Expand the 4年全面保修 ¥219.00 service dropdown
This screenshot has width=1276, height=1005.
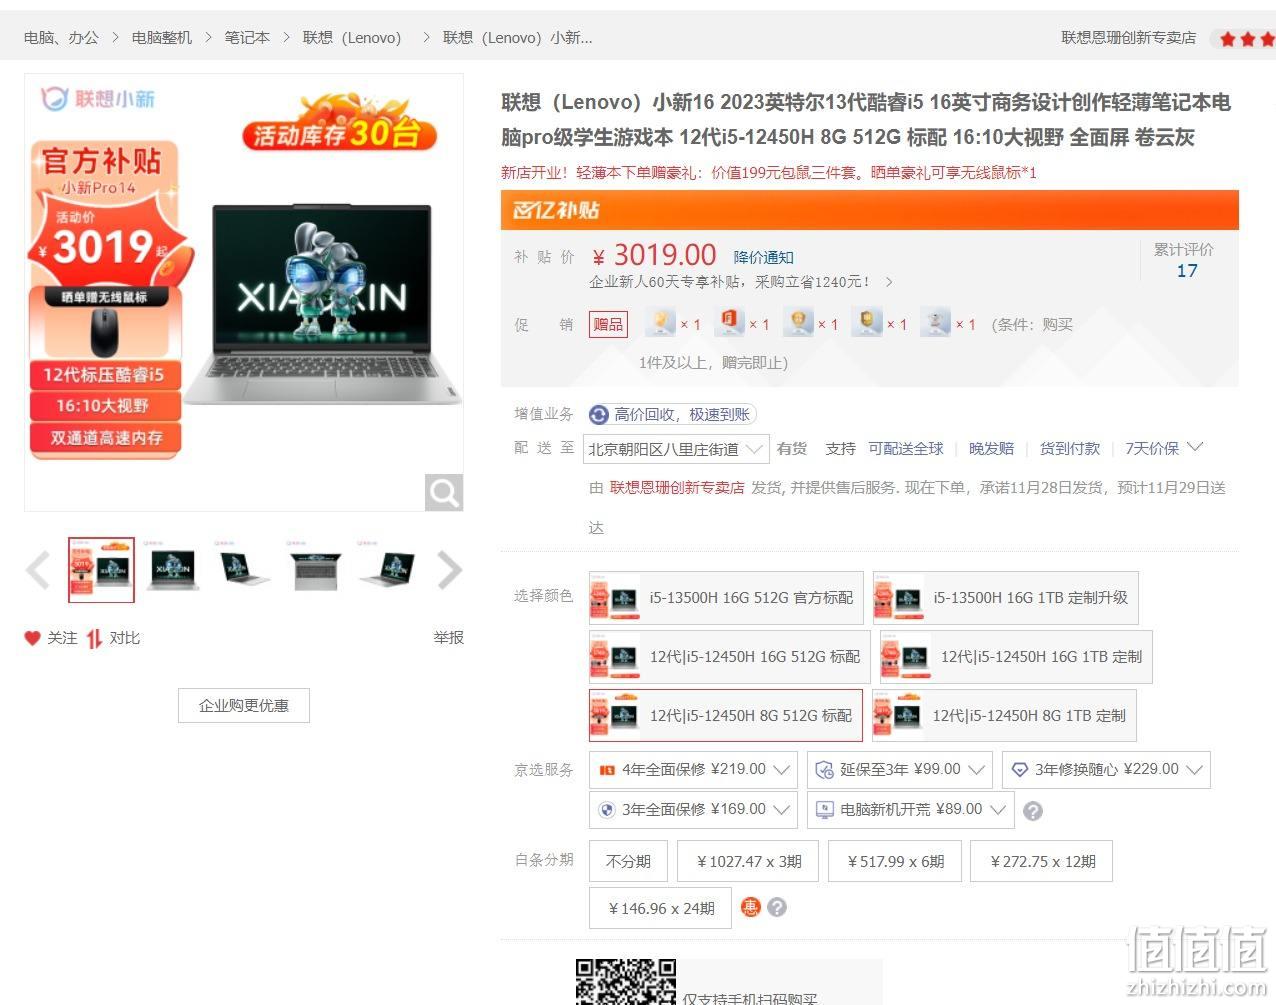tap(694, 770)
